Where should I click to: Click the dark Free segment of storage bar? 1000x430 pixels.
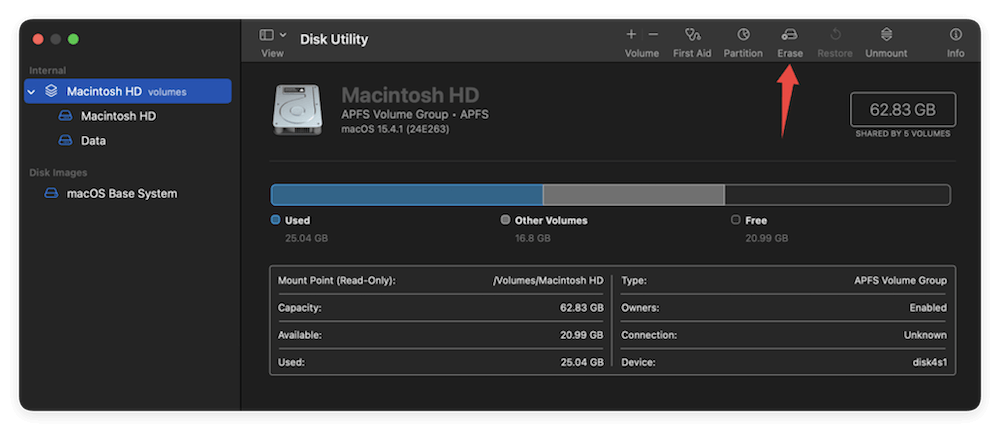[x=837, y=195]
